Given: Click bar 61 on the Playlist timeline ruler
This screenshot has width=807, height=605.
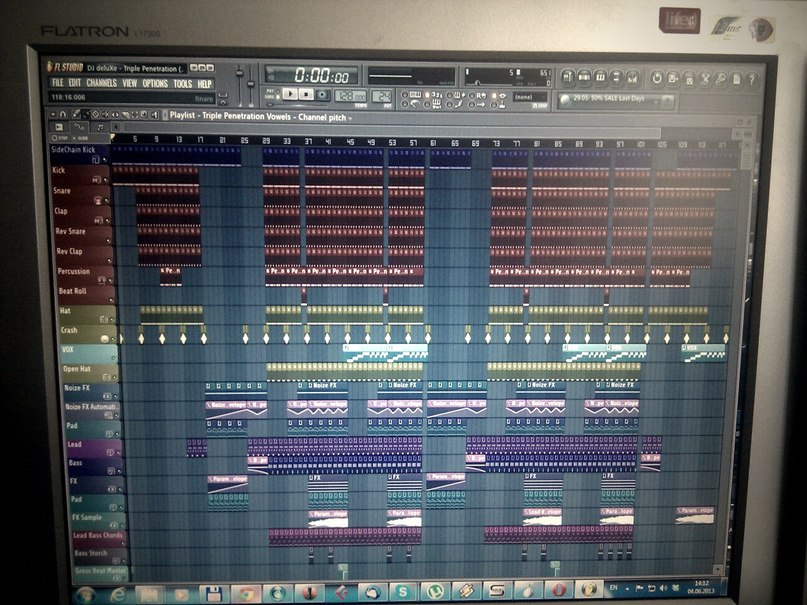Looking at the screenshot, I should click(433, 143).
